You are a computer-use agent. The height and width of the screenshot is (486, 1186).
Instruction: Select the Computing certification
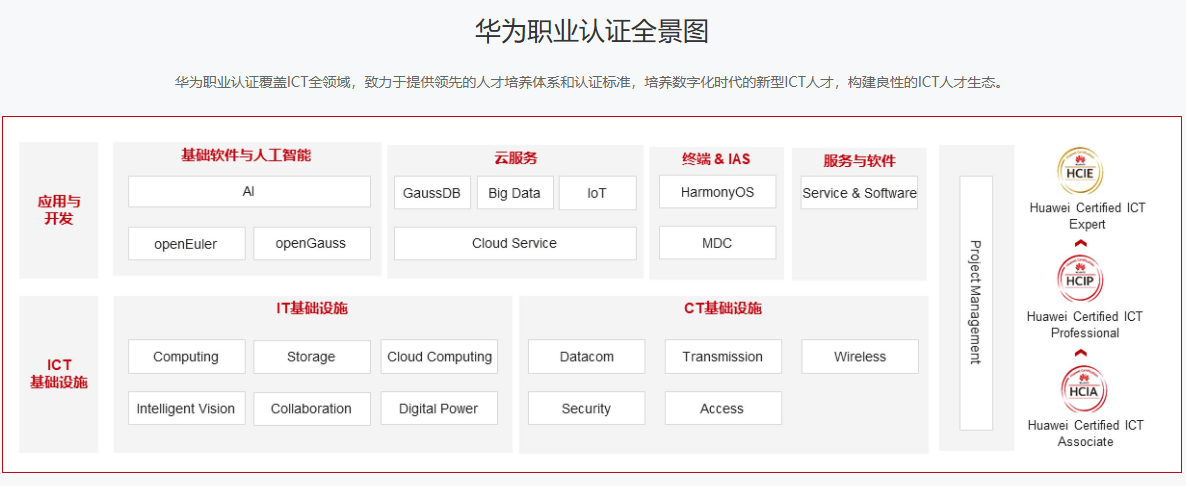[x=186, y=357]
